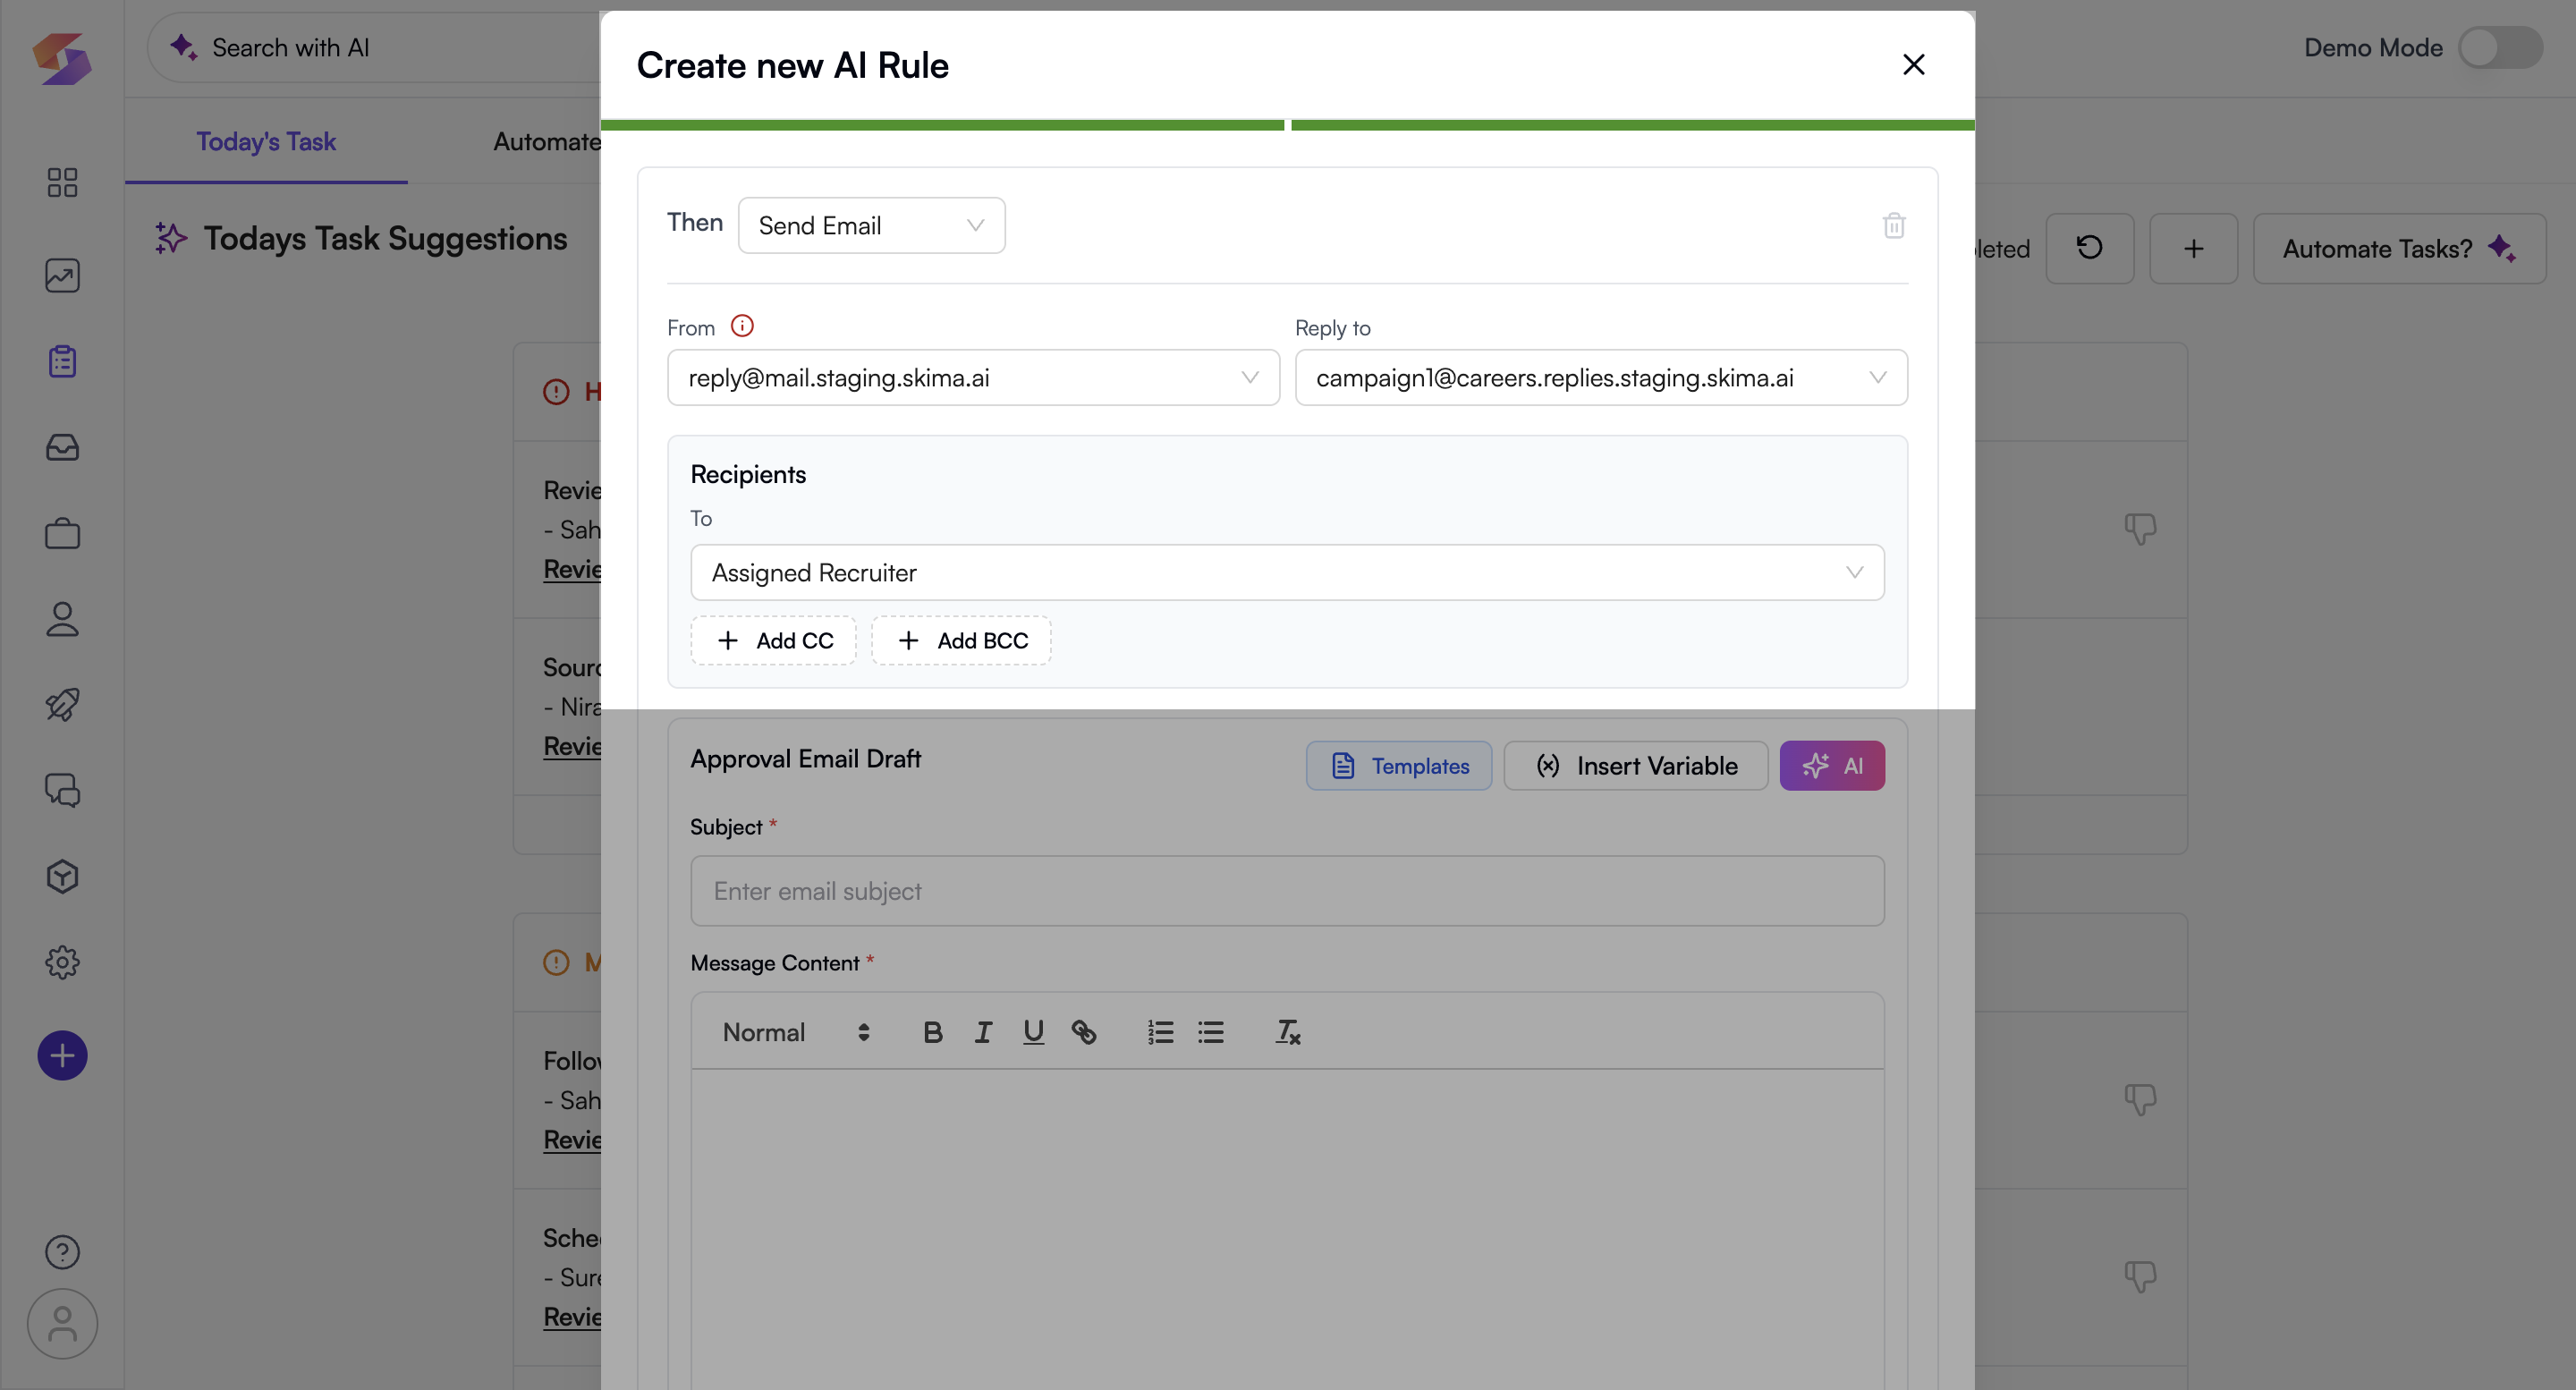Open the help question mark icon
The height and width of the screenshot is (1390, 2576).
62,1251
